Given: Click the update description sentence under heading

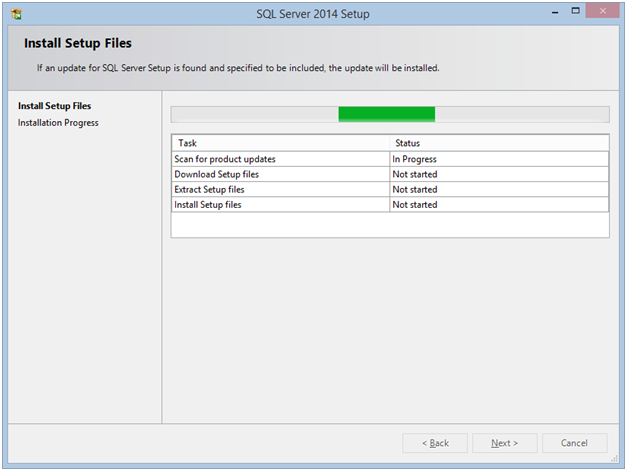Looking at the screenshot, I should pos(238,68).
